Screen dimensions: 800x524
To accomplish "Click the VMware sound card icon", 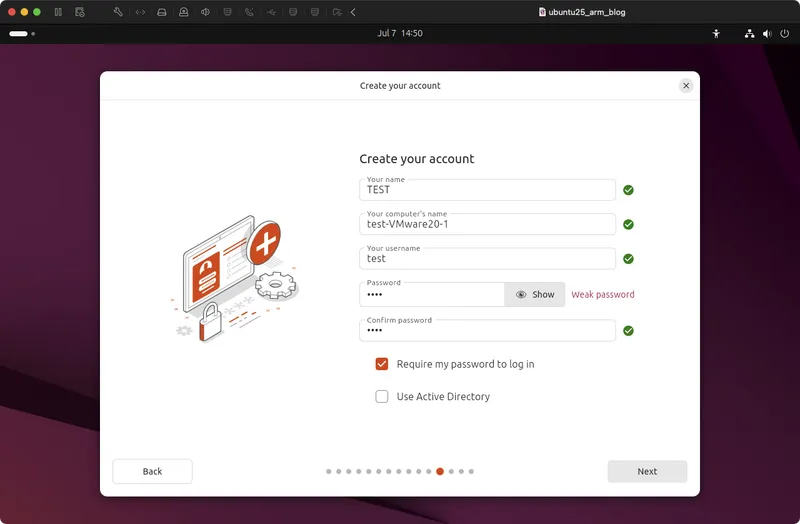I will point(205,12).
